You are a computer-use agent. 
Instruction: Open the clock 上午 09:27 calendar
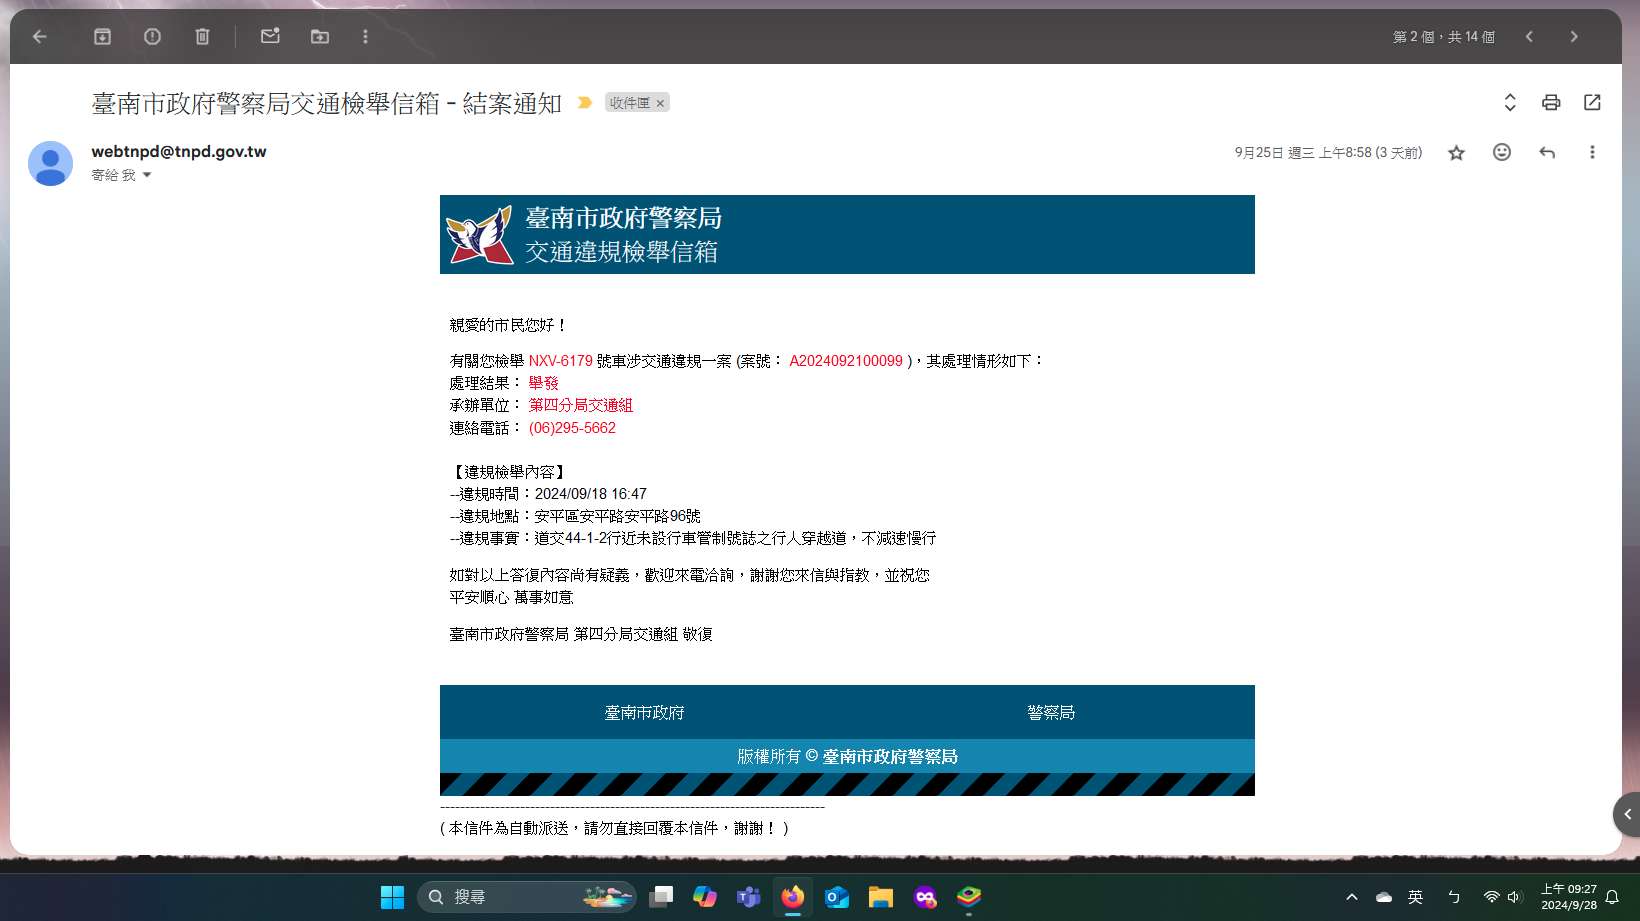click(1569, 897)
